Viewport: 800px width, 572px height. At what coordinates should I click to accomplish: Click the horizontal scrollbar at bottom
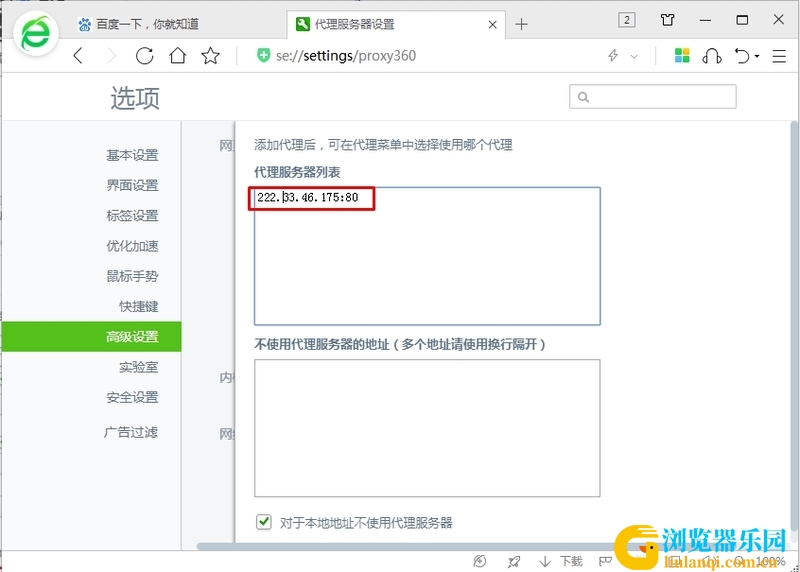pos(408,546)
